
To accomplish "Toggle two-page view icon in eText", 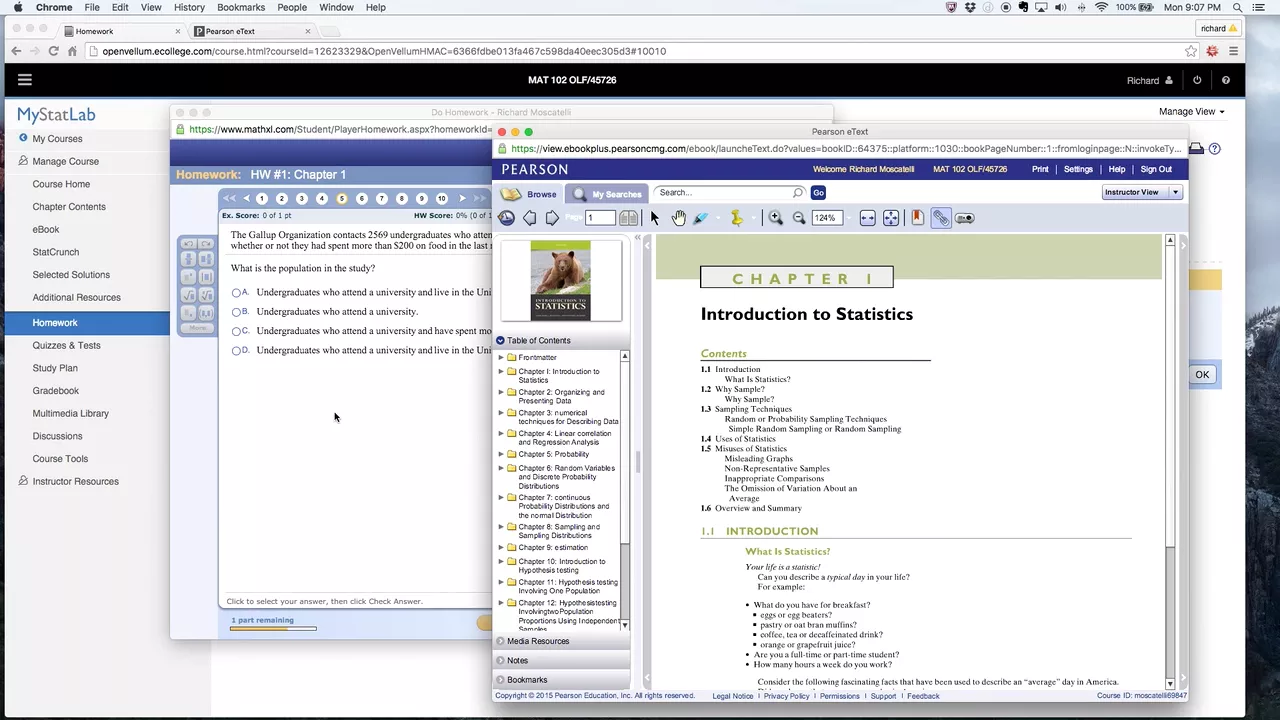I will click(x=628, y=218).
